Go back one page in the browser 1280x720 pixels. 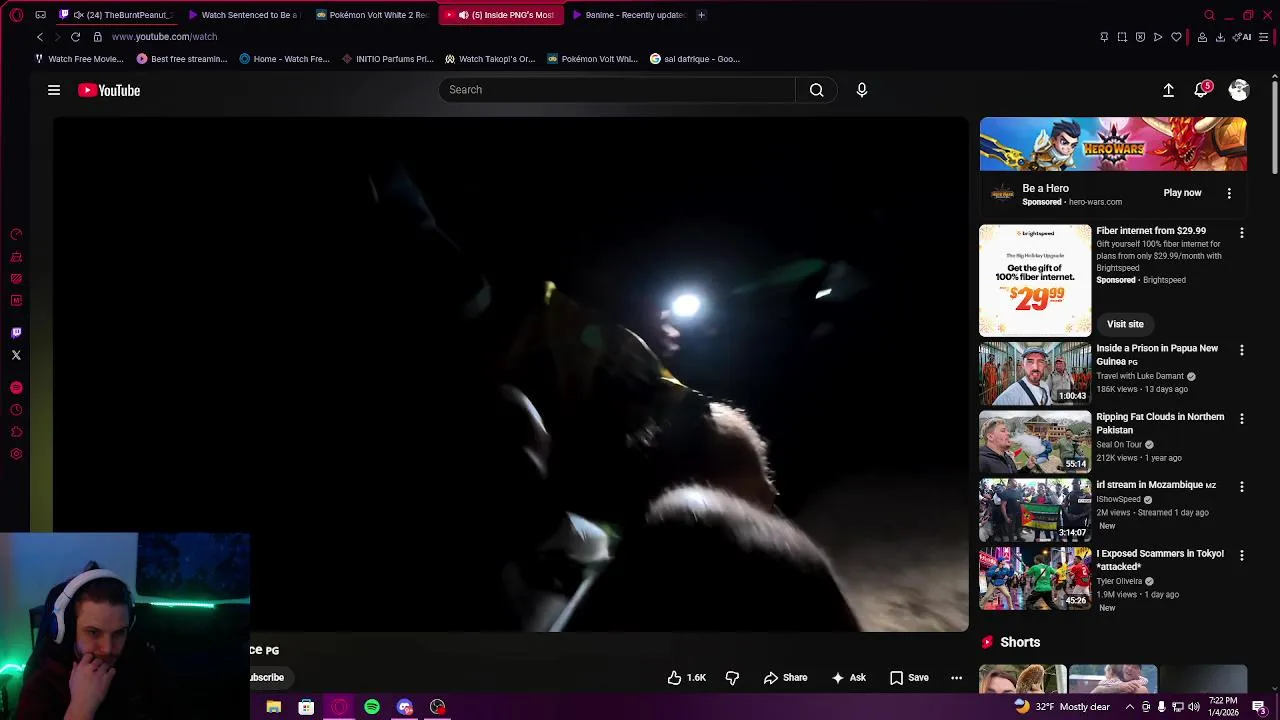[40, 37]
